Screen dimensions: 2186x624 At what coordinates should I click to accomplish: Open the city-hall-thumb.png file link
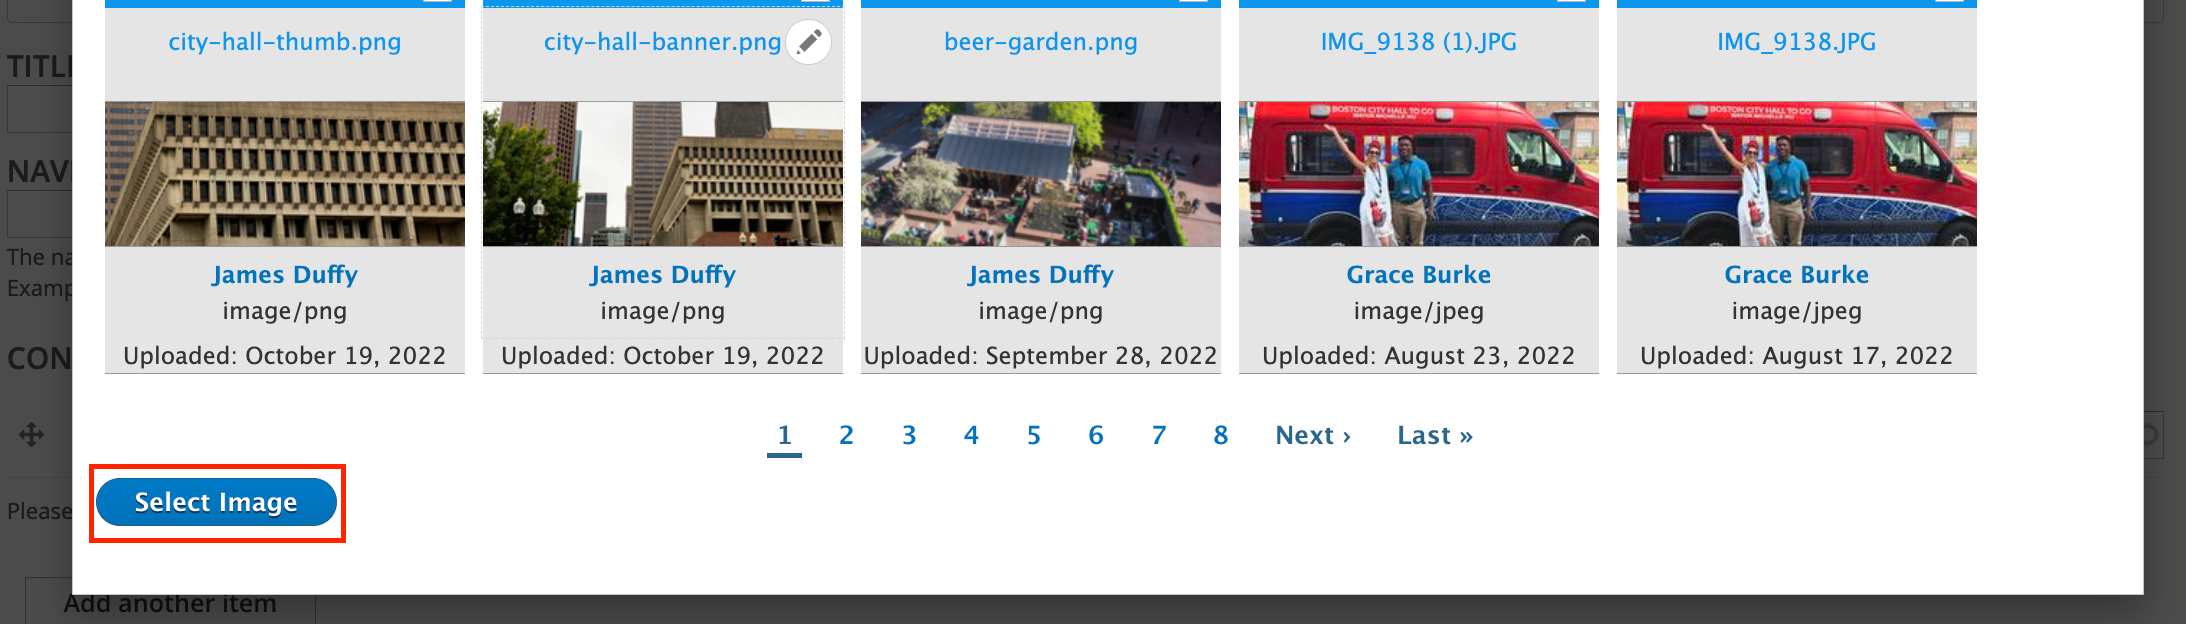284,42
